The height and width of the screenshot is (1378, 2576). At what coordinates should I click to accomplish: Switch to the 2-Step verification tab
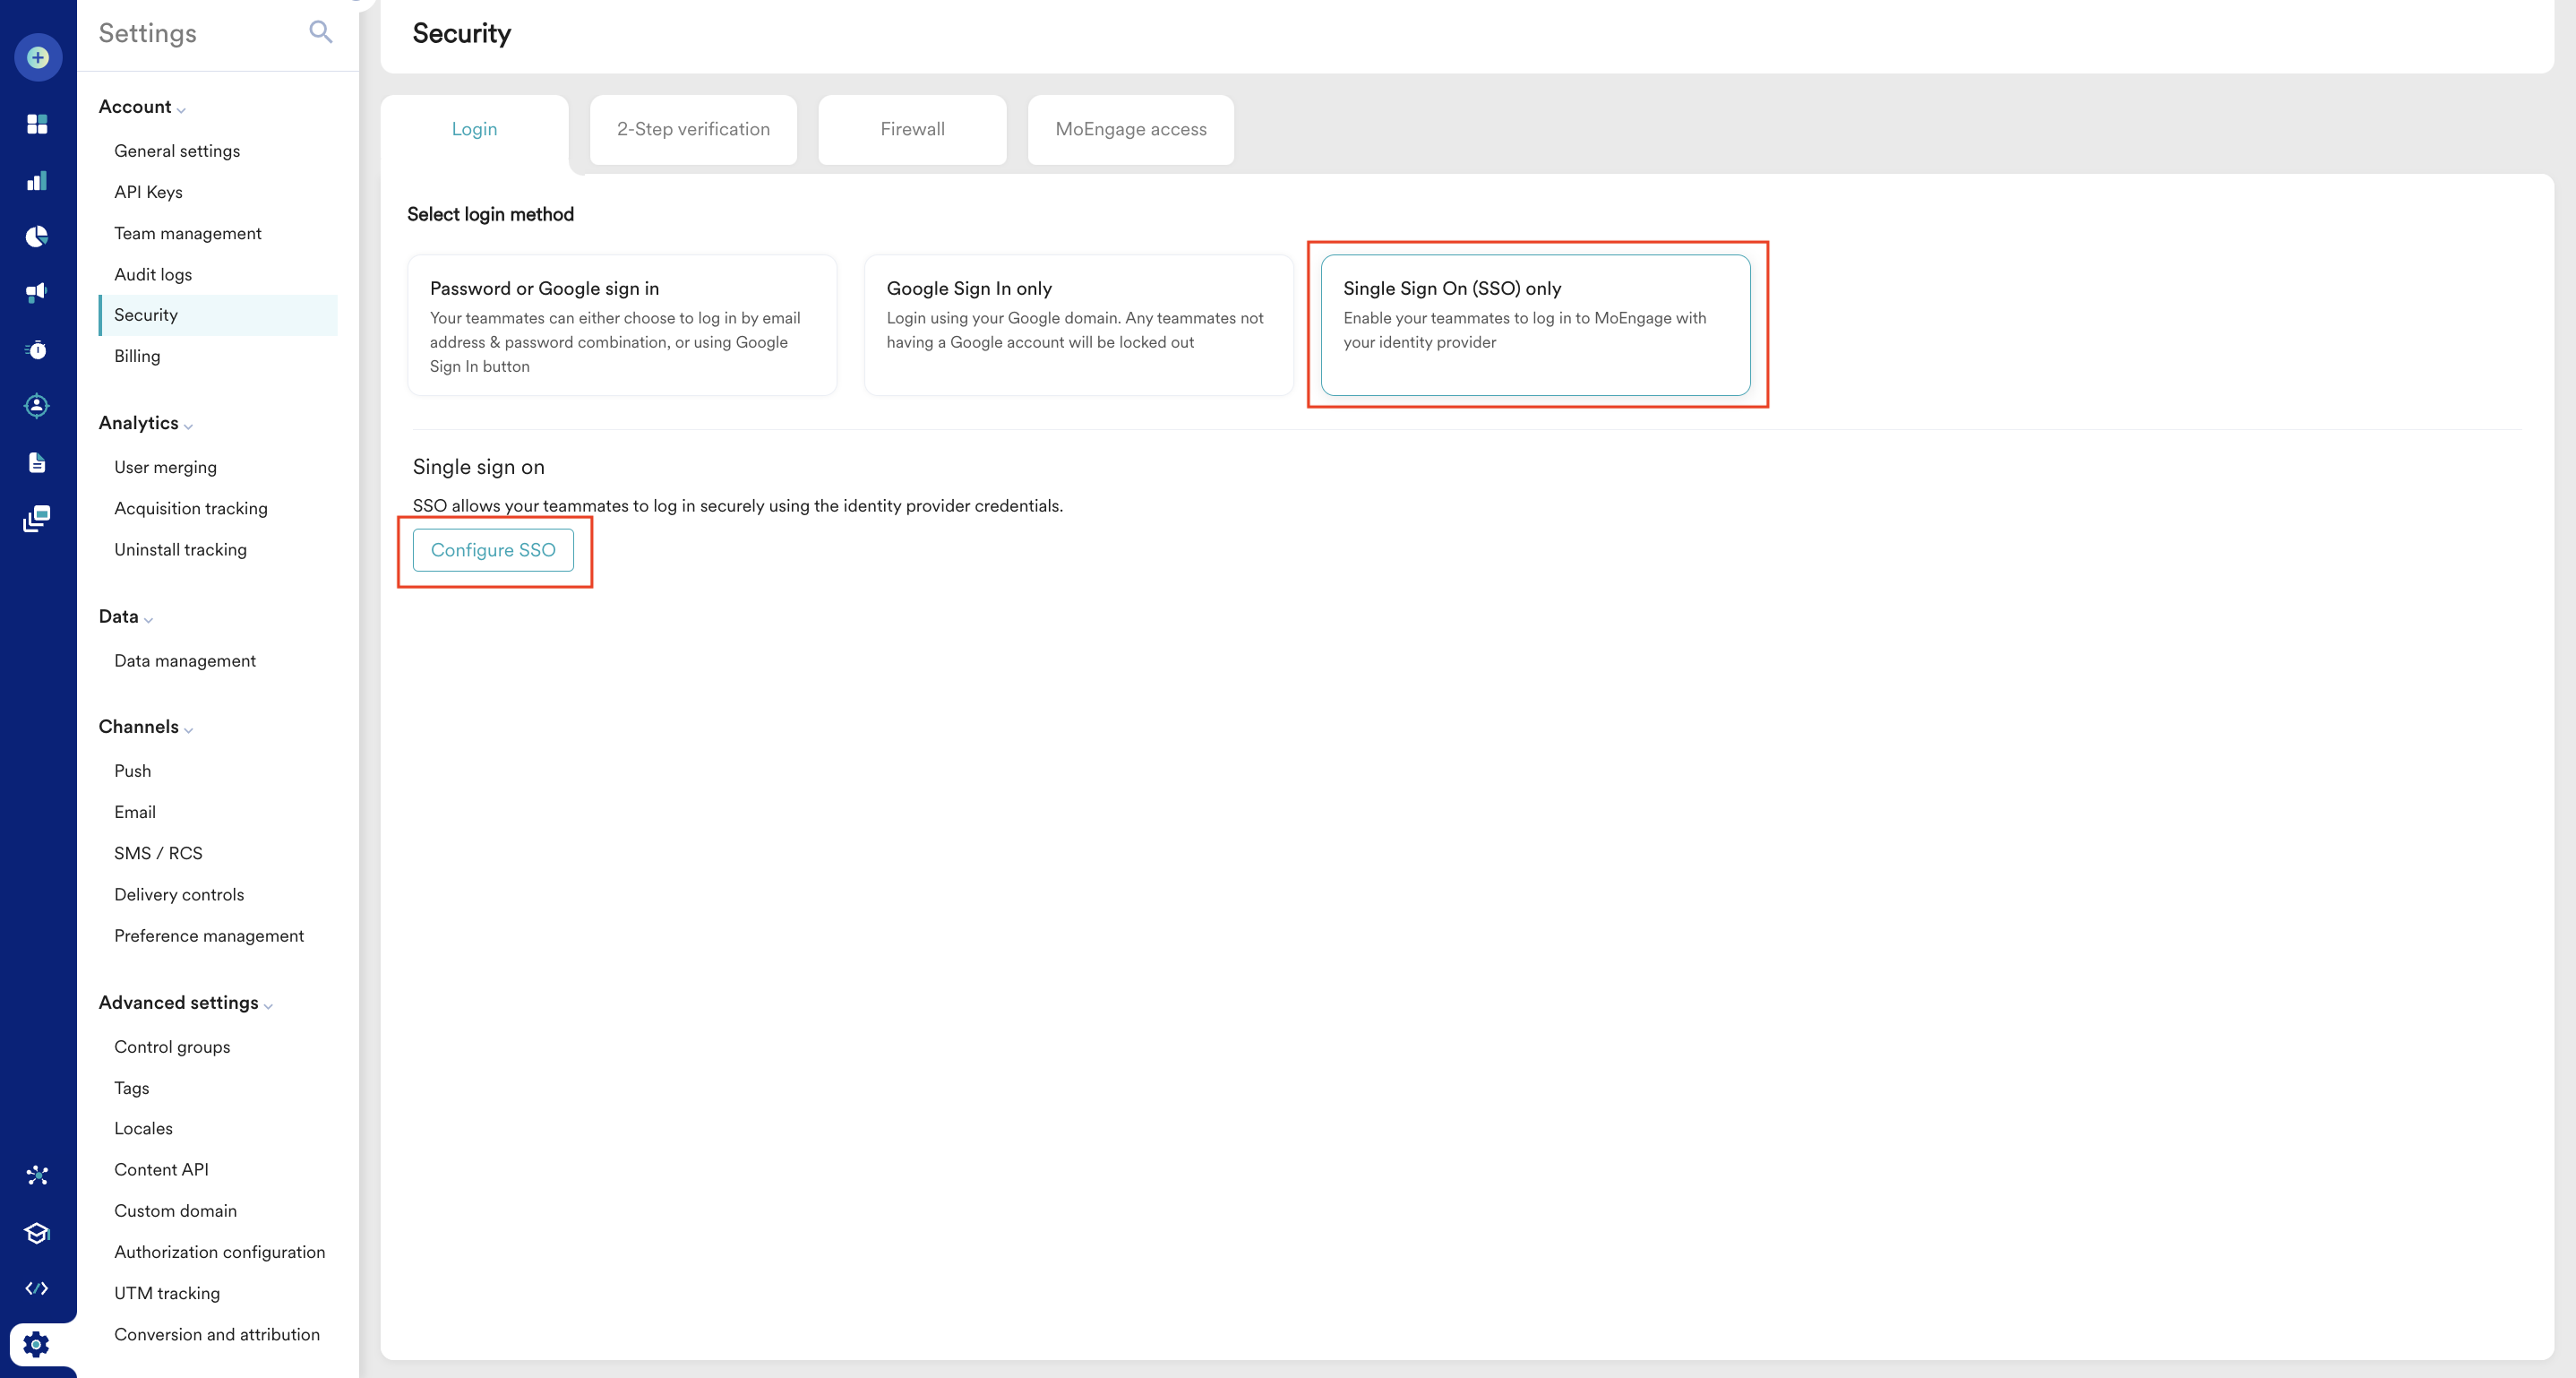tap(693, 129)
